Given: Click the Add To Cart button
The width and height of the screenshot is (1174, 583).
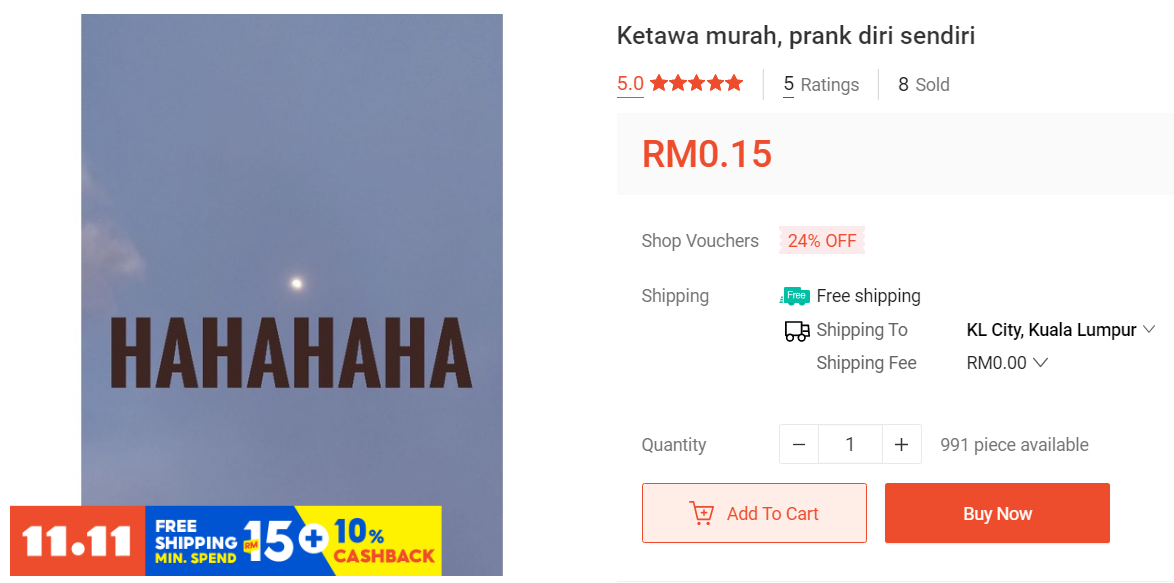Looking at the screenshot, I should click(x=754, y=513).
